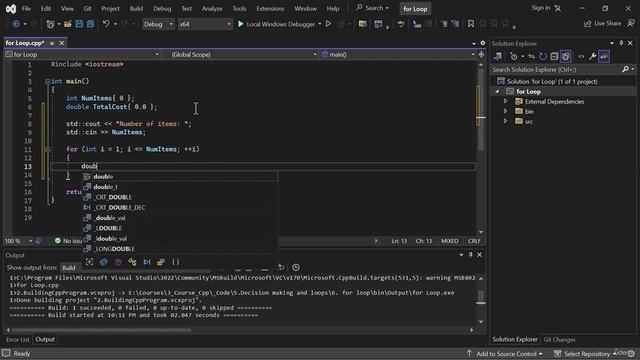640x360 pixels.
Task: Expand the bin folder
Action: pyautogui.click(x=505, y=111)
